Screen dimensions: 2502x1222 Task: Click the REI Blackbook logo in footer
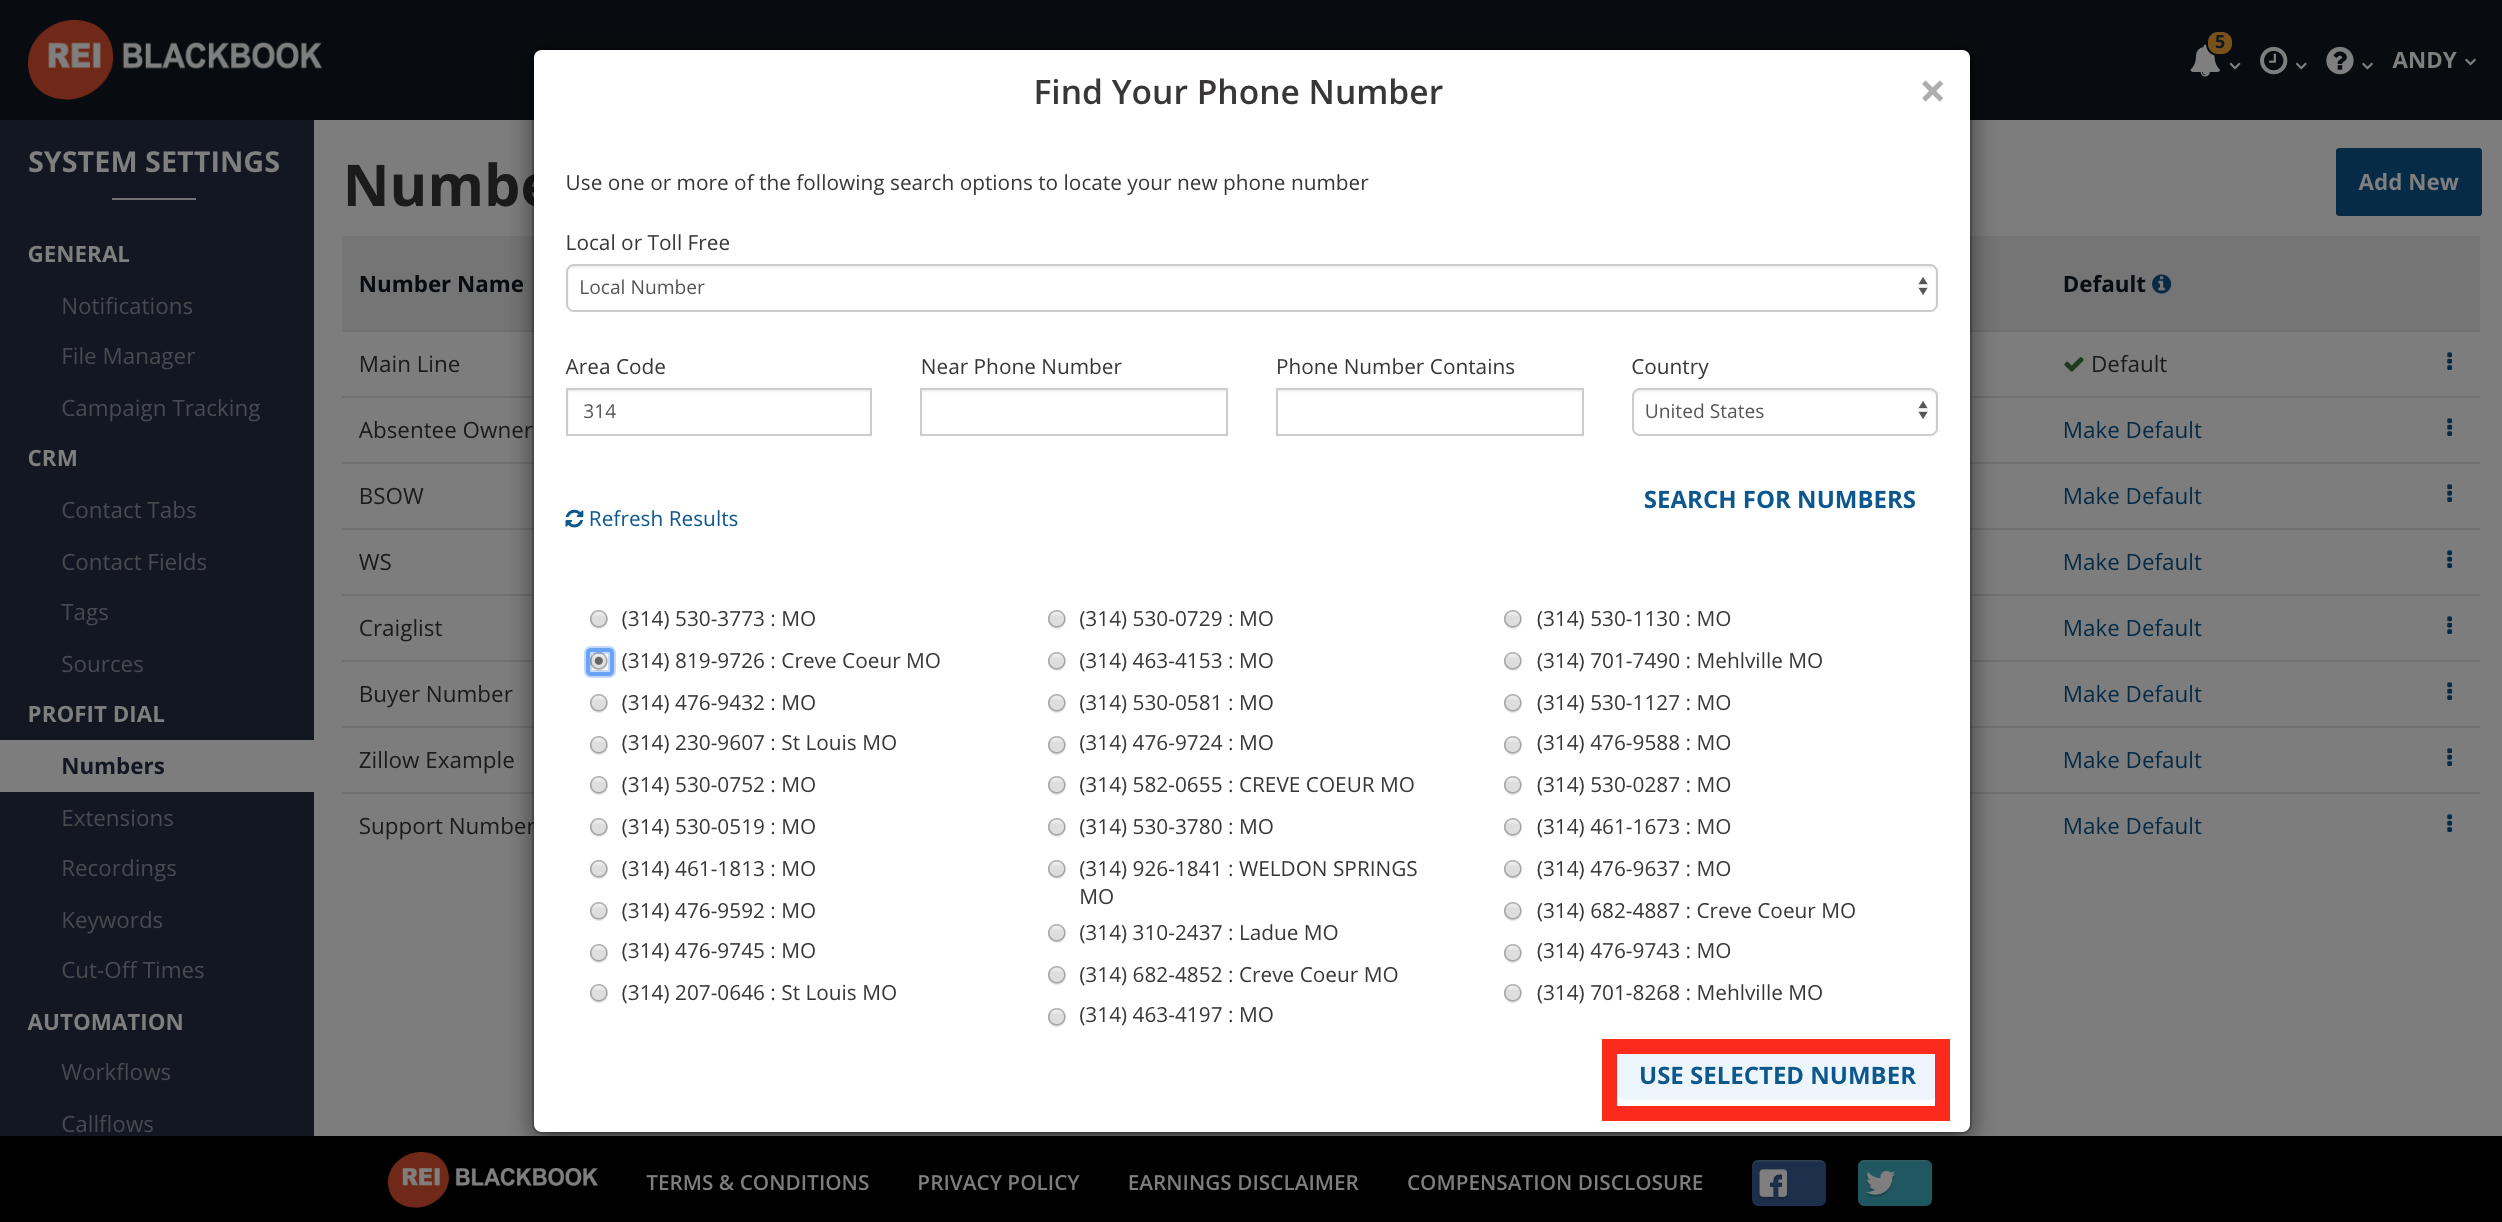tap(493, 1179)
